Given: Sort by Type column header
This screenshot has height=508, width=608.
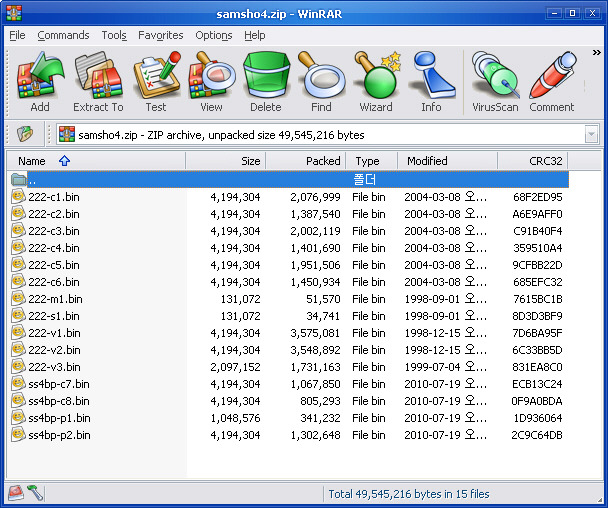Looking at the screenshot, I should (371, 161).
